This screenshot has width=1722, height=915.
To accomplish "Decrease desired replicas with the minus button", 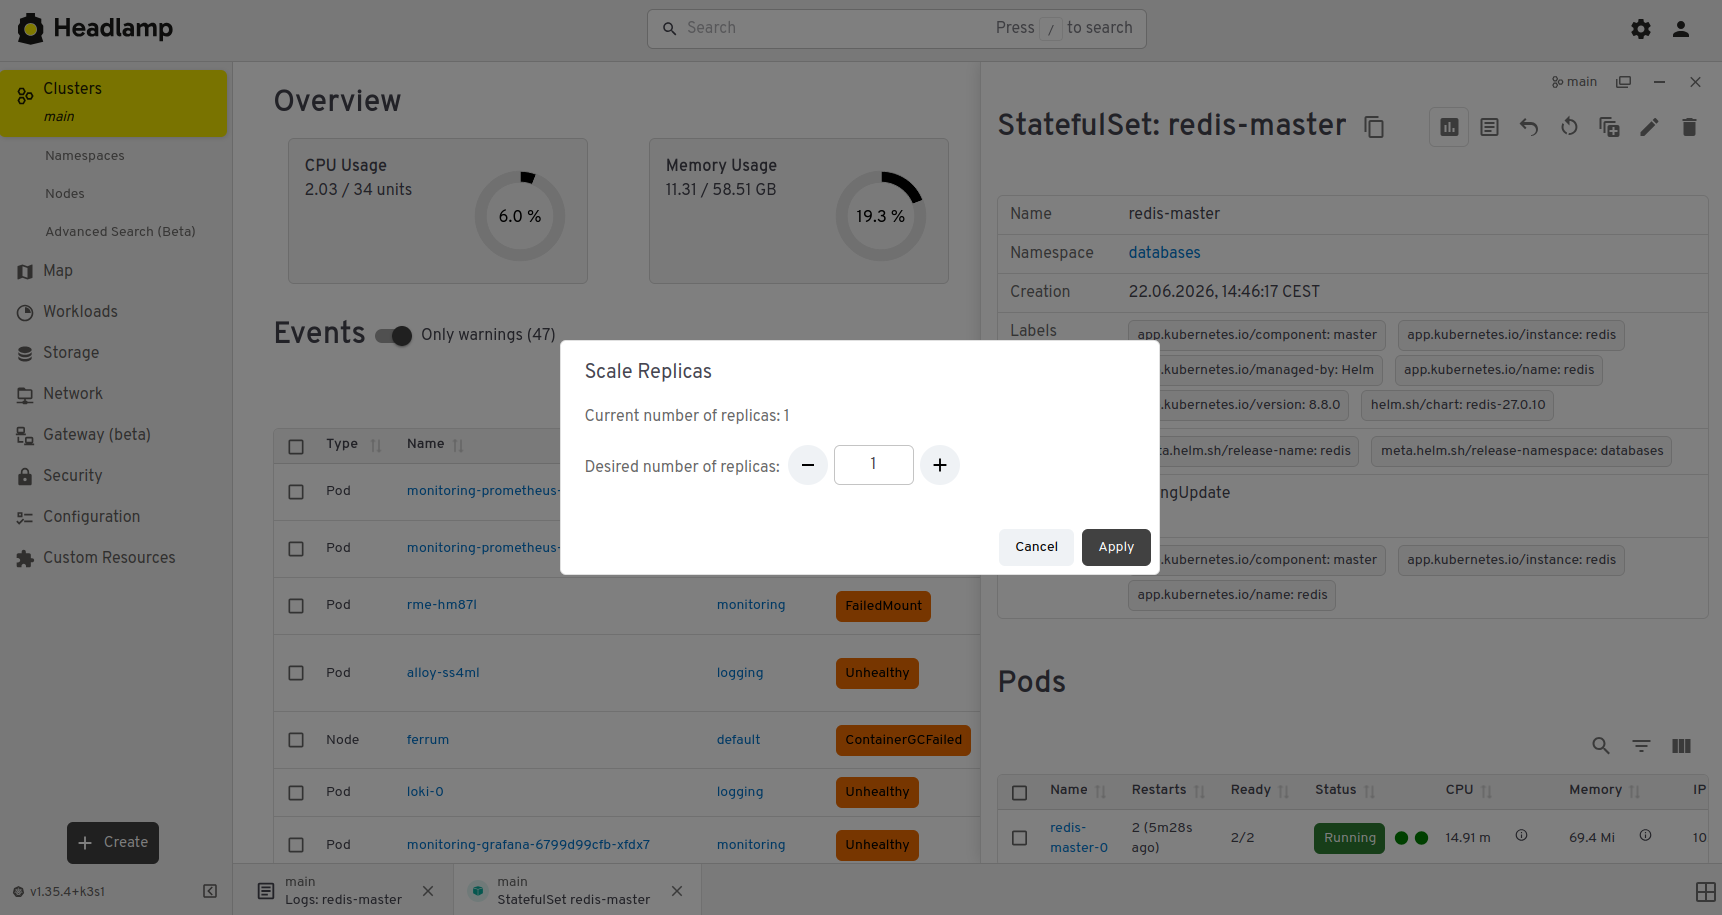I will coord(808,465).
